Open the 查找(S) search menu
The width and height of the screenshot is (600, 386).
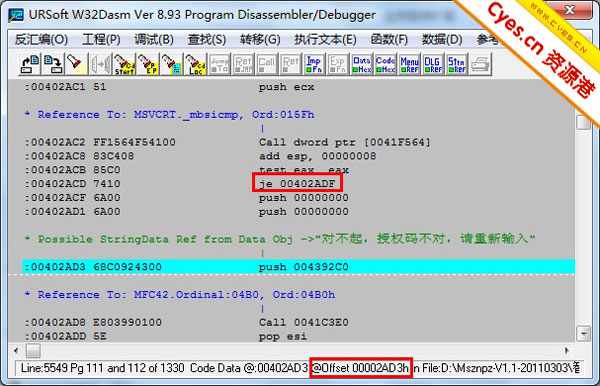click(207, 39)
